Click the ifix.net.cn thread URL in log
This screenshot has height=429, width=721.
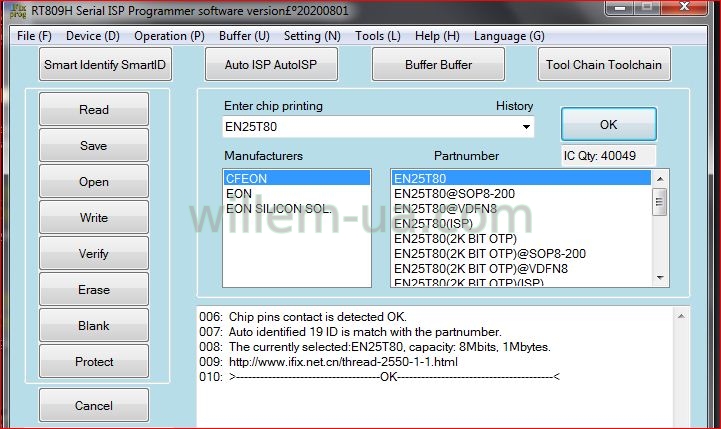[343, 362]
